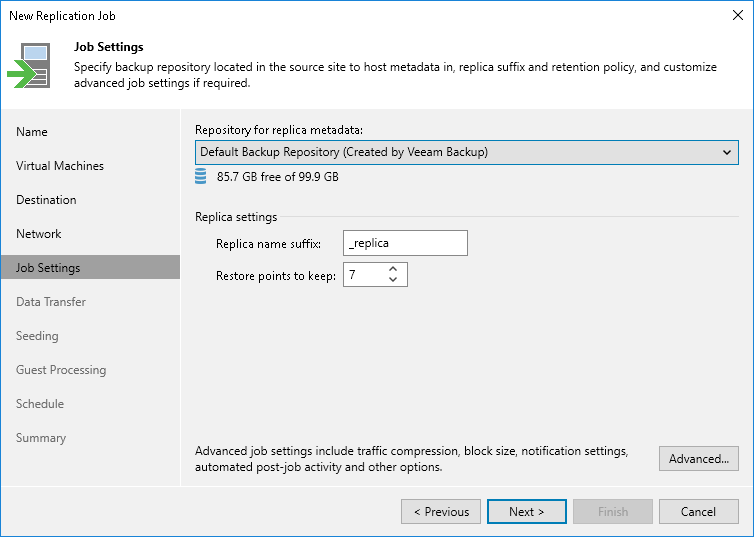This screenshot has width=754, height=537.
Task: Click the replication job wizard header icon
Action: (31, 65)
